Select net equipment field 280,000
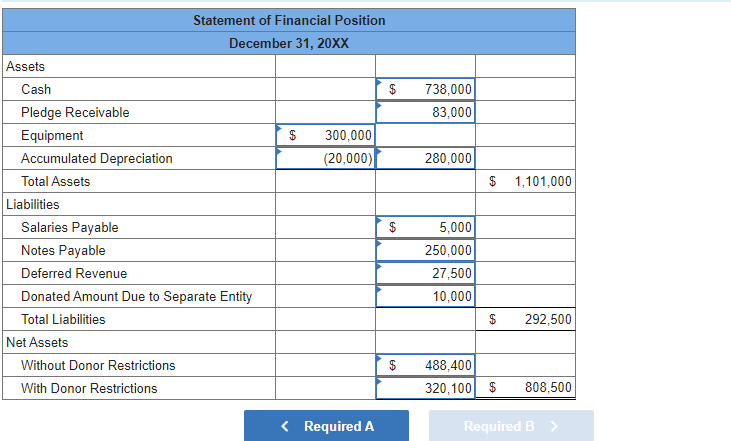 425,158
